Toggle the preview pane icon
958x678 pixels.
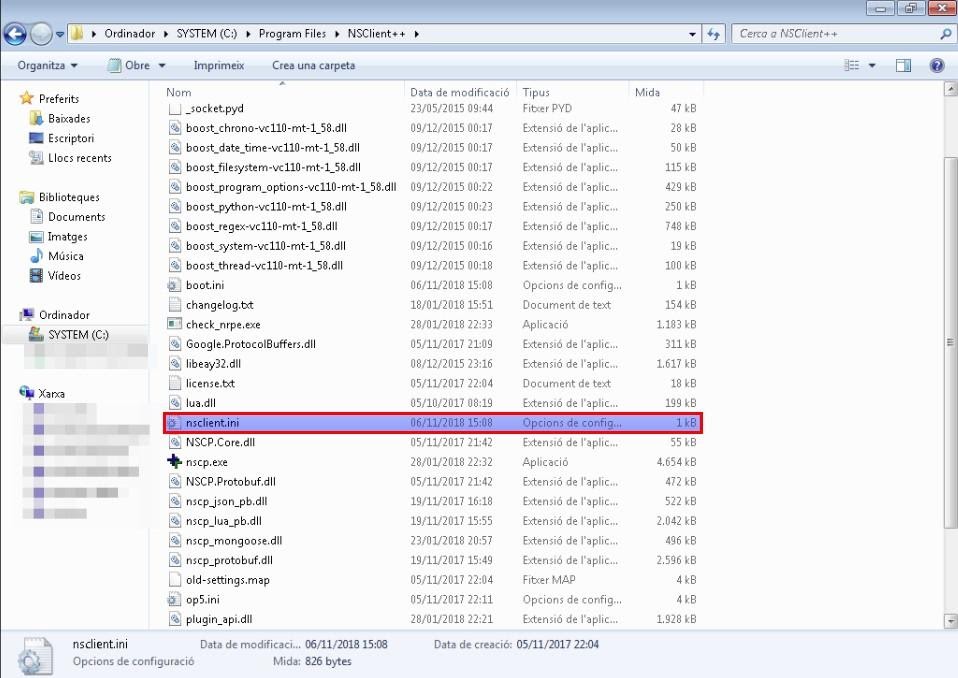[x=903, y=66]
